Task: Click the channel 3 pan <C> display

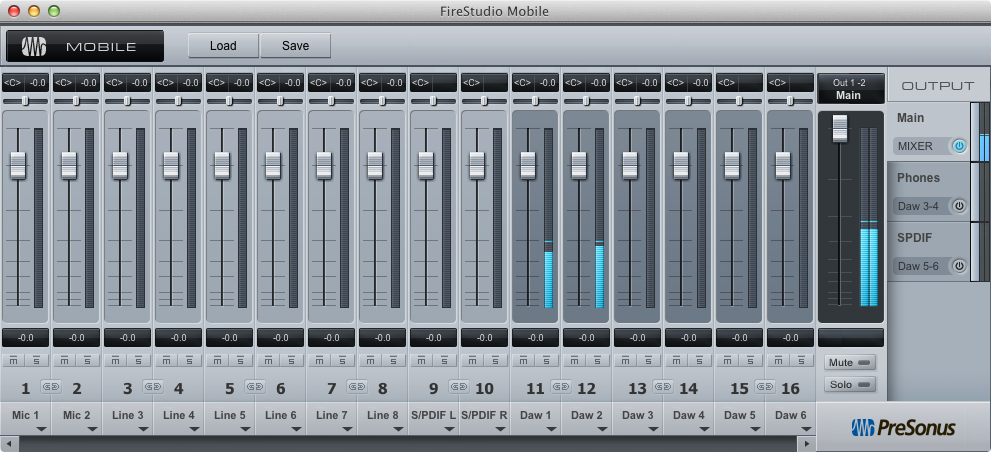Action: pos(116,83)
